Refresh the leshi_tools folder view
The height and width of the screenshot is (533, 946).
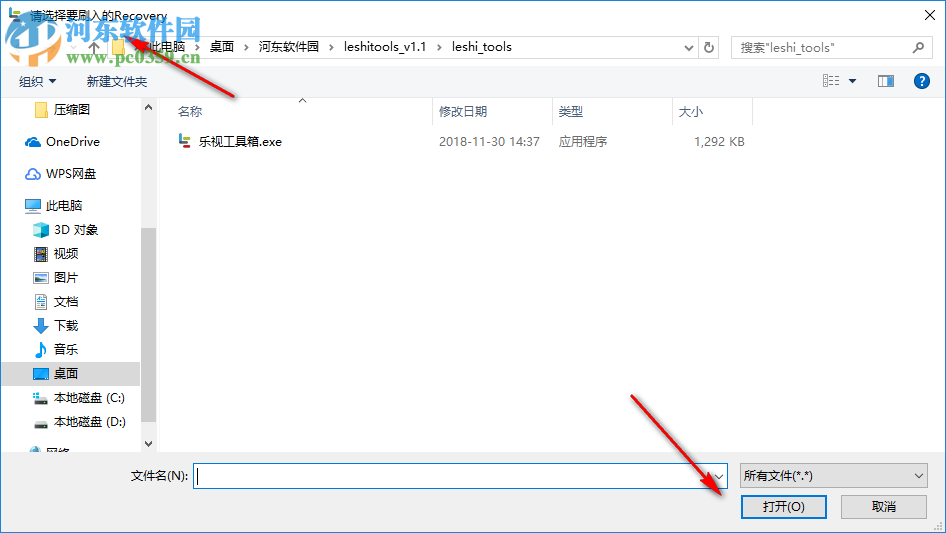709,47
